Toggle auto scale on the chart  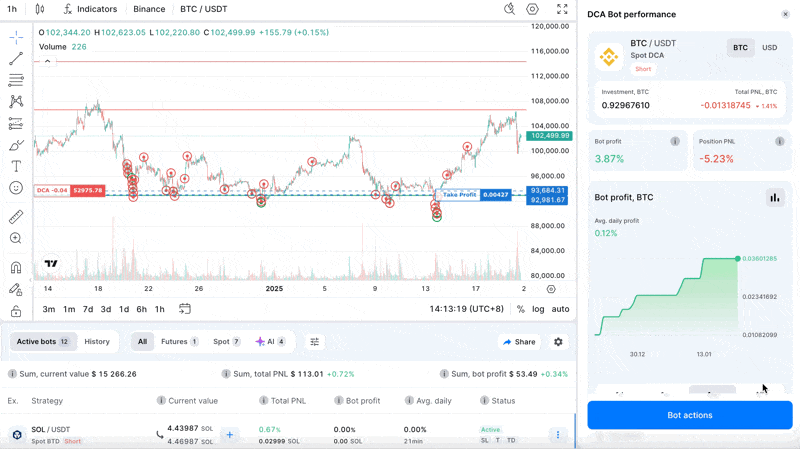click(x=560, y=309)
